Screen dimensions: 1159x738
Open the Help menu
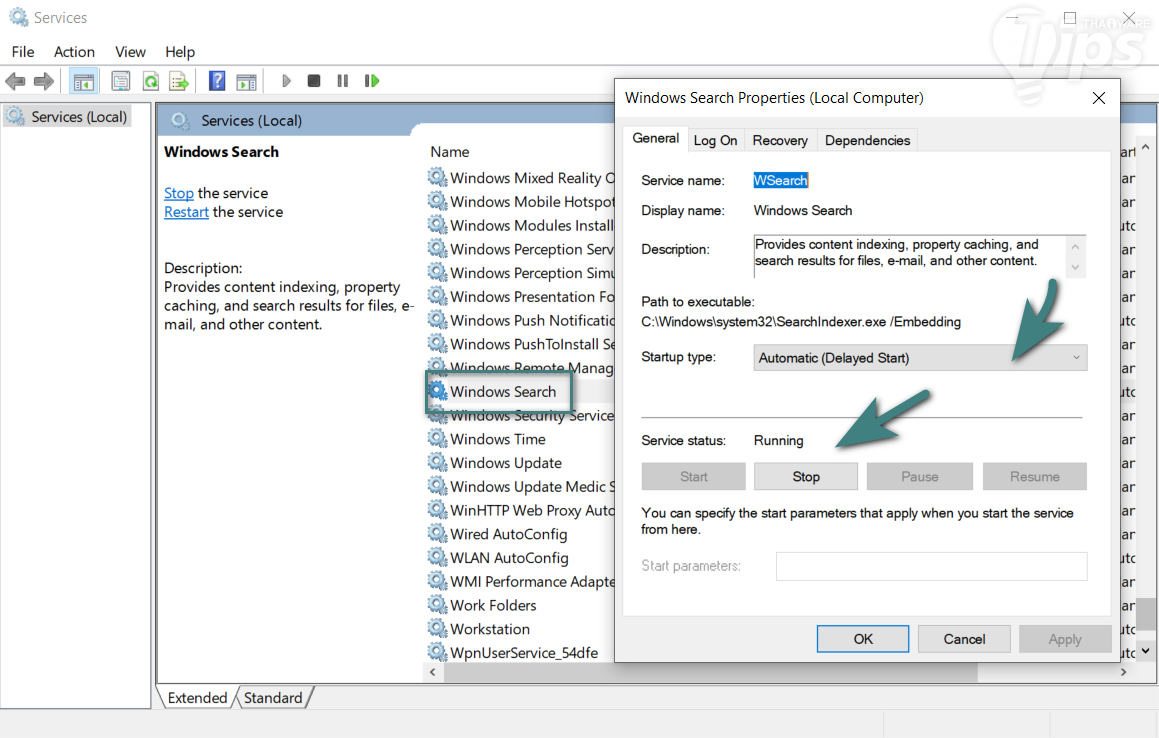180,52
